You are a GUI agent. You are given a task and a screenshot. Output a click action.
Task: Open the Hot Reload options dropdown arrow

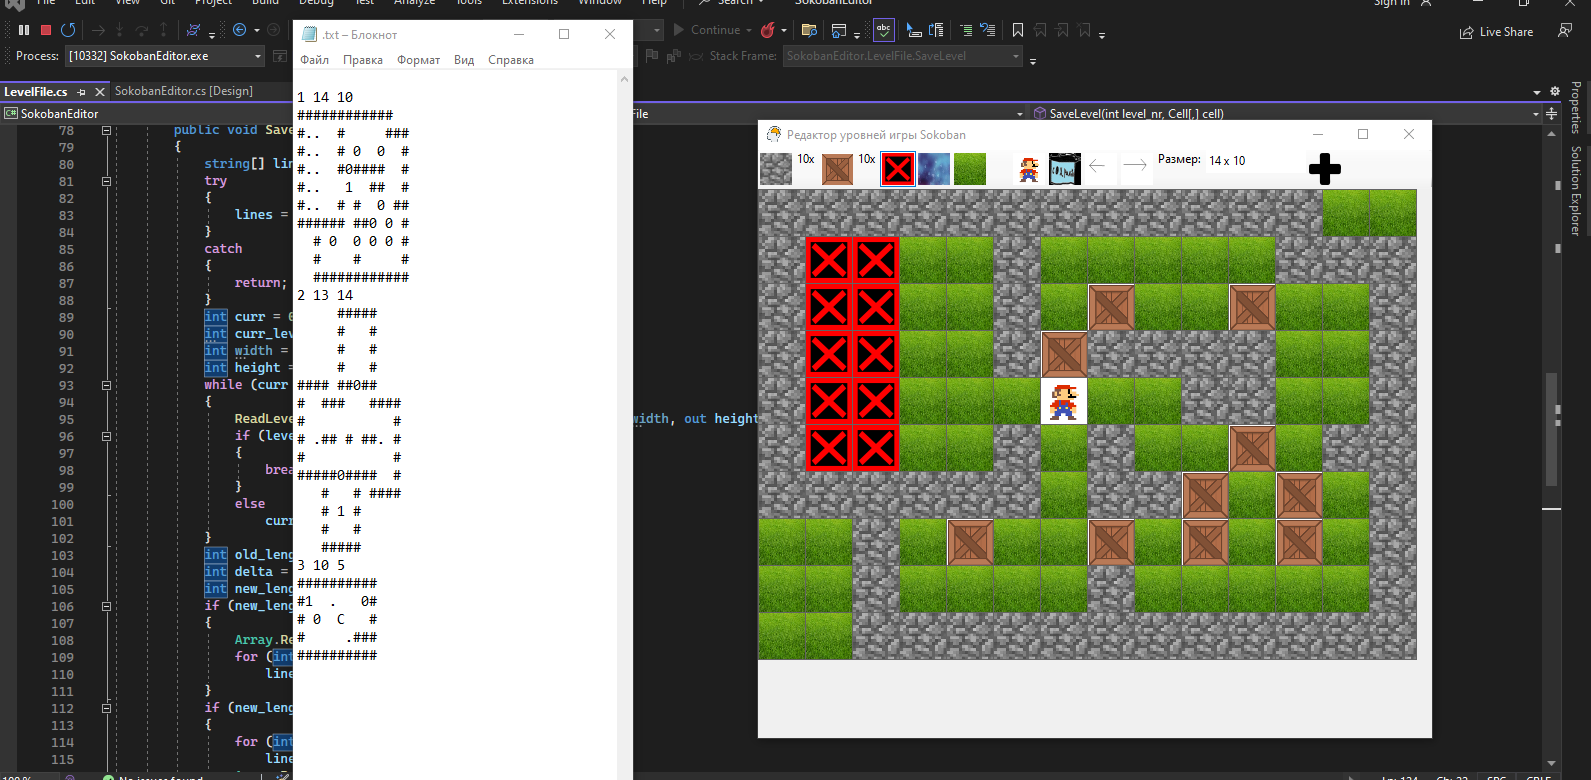tap(784, 30)
